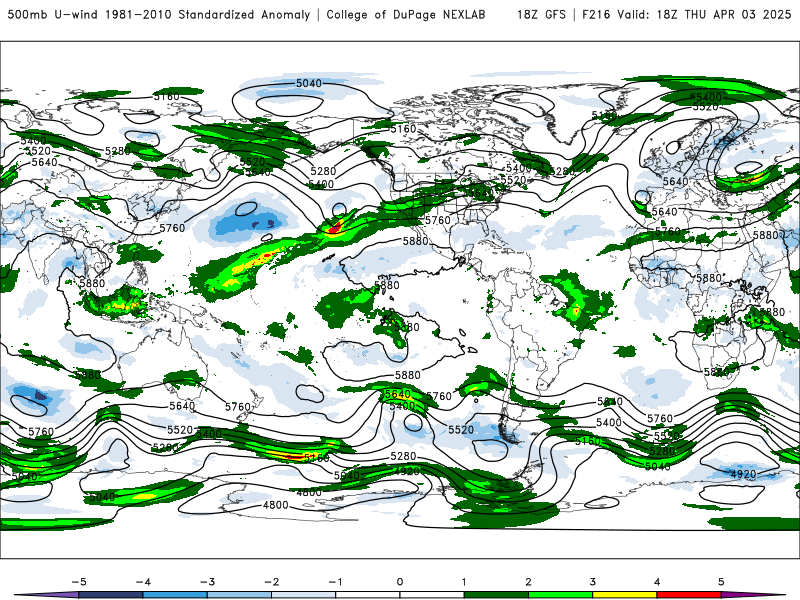Click the "500mb U-wind 1981-2010 Standardized Anomaly" title
Viewport: 800px width, 600px height.
click(x=159, y=14)
